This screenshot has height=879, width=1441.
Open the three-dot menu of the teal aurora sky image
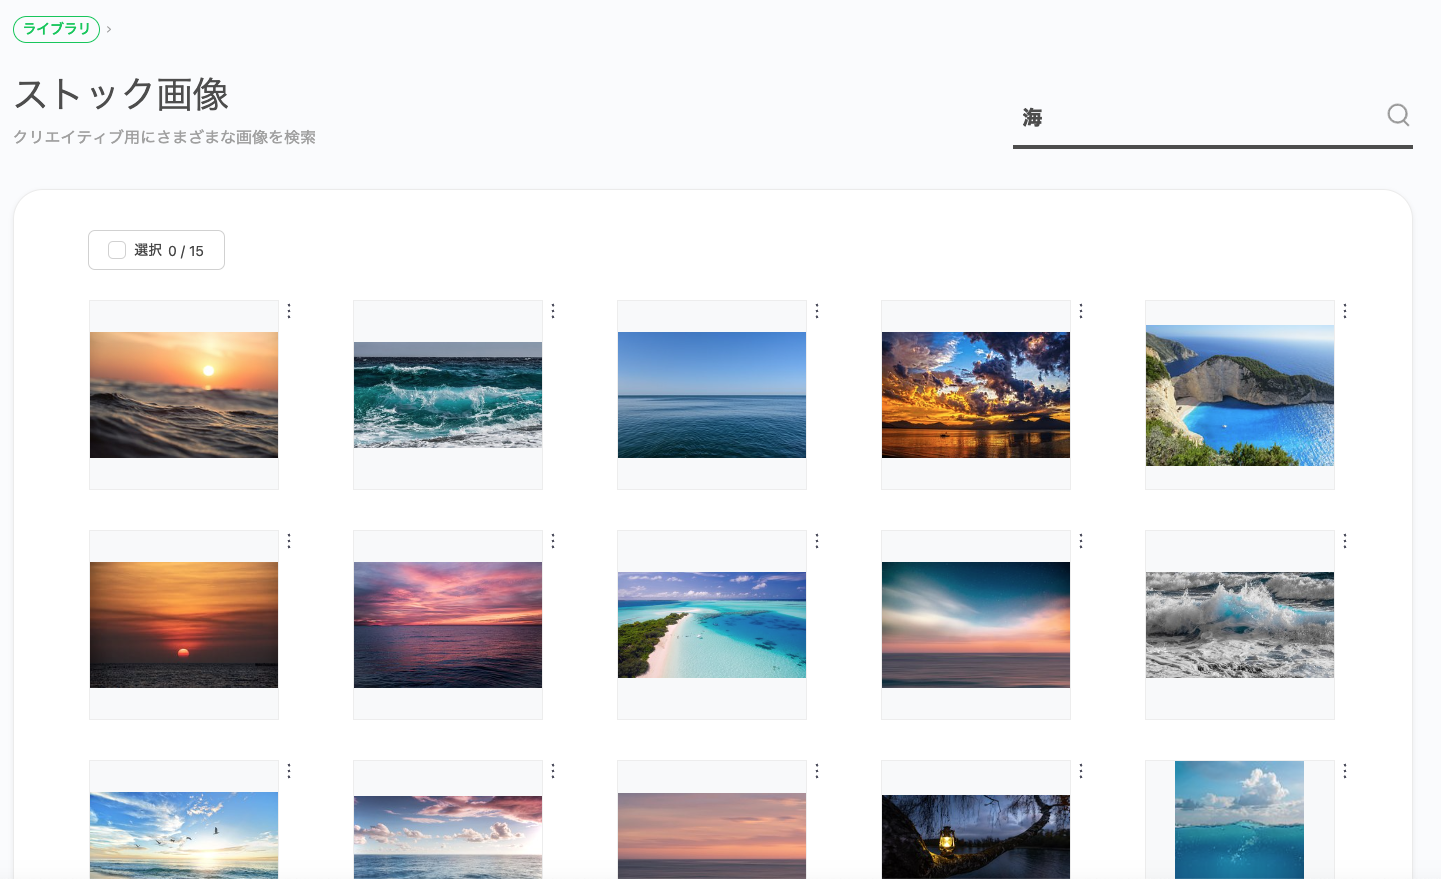coord(1081,541)
